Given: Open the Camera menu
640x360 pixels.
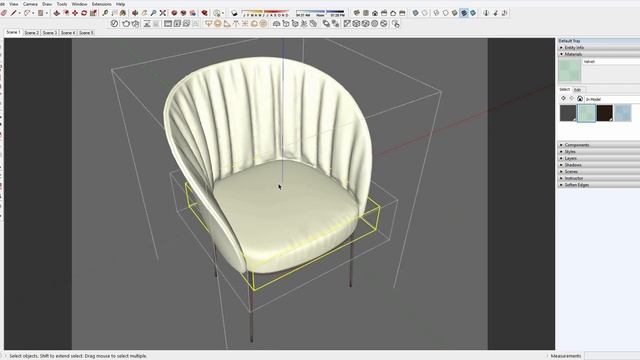Looking at the screenshot, I should click(x=30, y=4).
